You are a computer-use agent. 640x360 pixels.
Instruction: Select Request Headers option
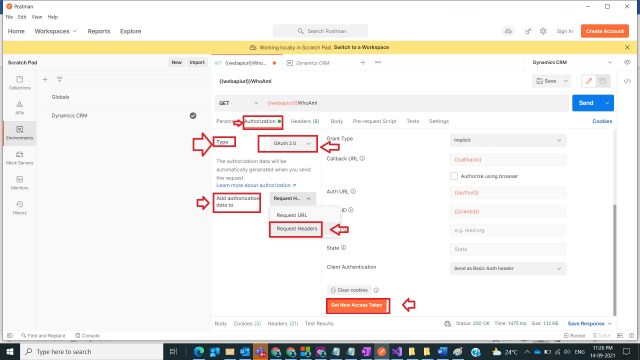click(297, 229)
